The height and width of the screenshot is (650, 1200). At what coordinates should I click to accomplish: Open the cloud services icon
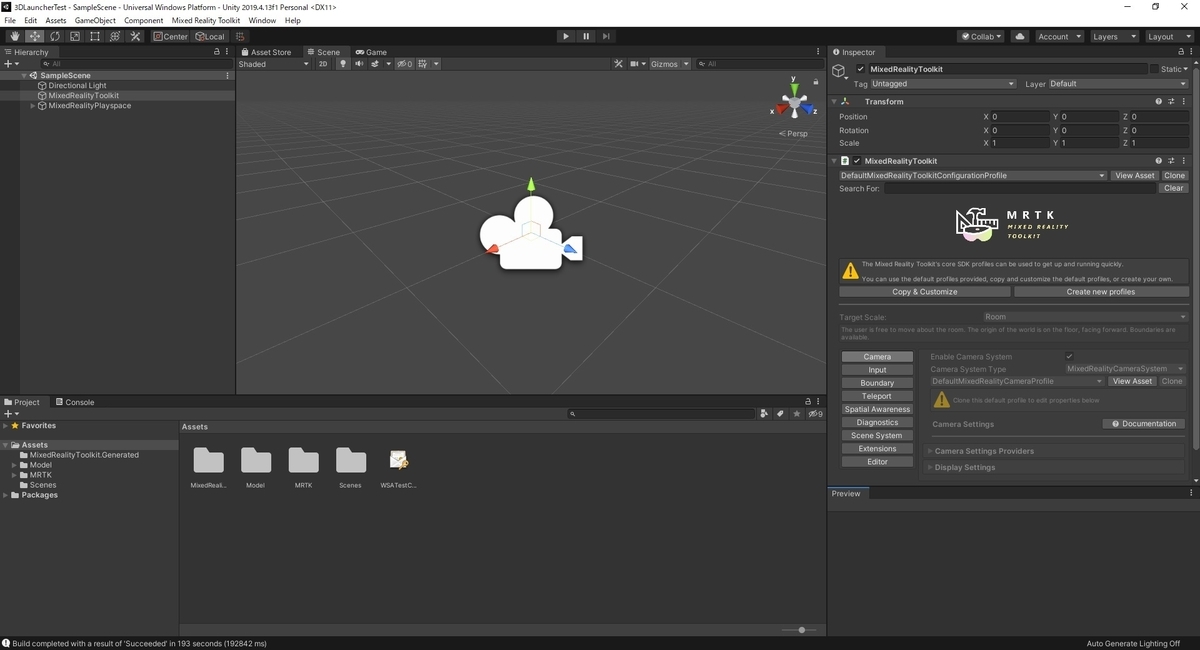(1020, 36)
